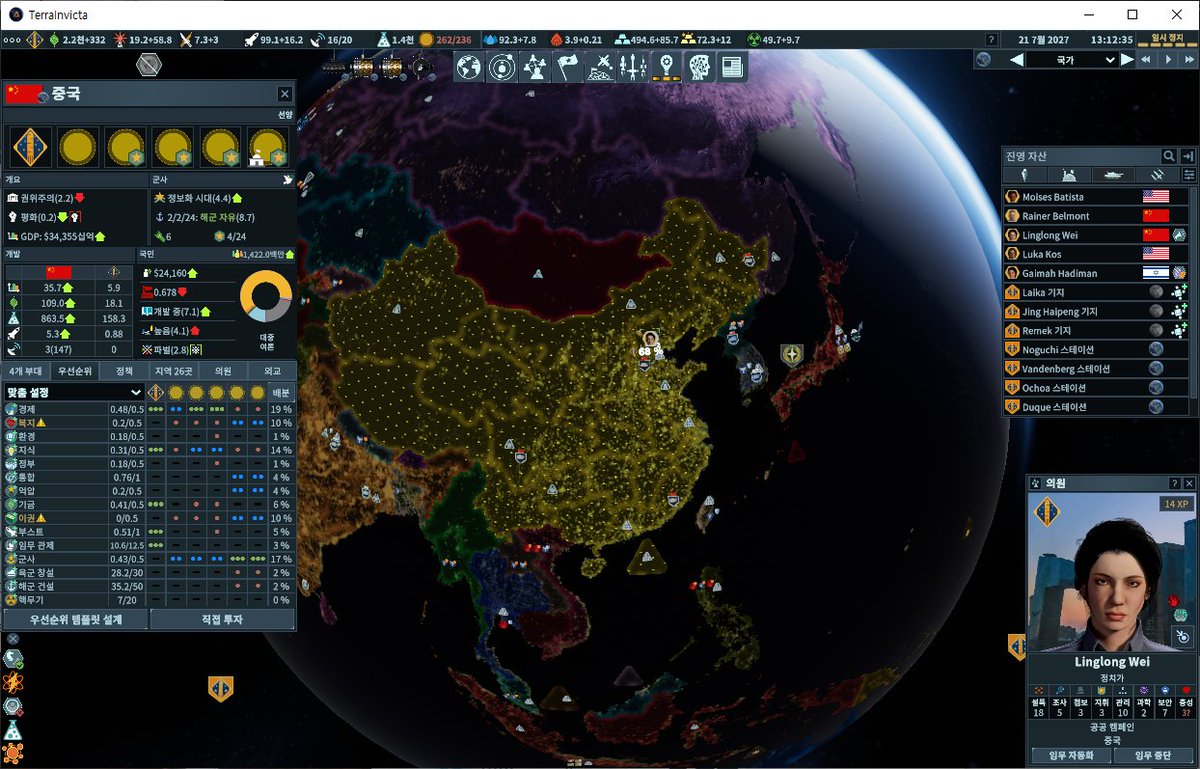The image size is (1200, 769).
Task: Open filter settings sliders in 진영 자산 panel
Action: pyautogui.click(x=1188, y=174)
